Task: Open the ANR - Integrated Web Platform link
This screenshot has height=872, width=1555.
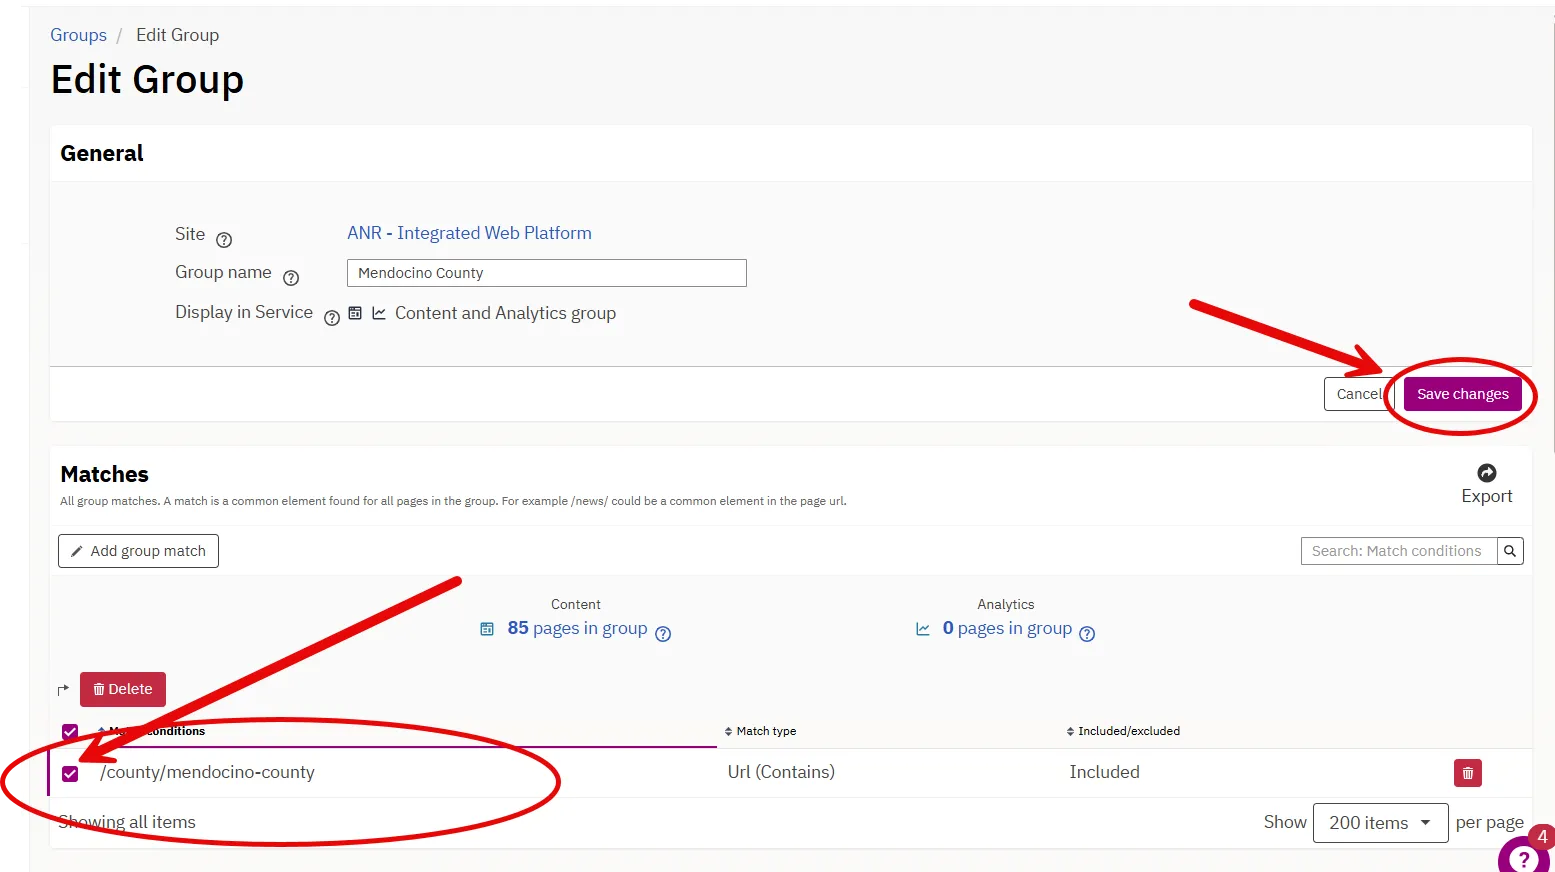Action: 469,233
